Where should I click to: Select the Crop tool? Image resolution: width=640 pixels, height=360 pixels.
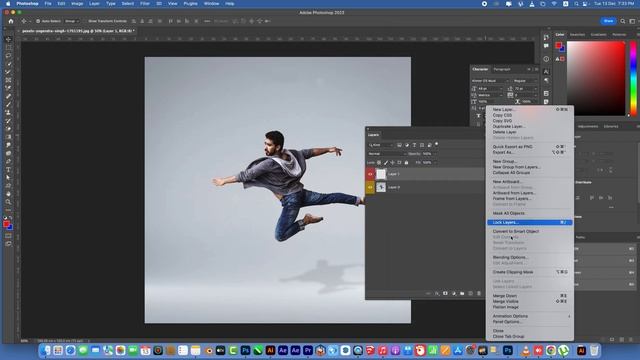coord(9,72)
